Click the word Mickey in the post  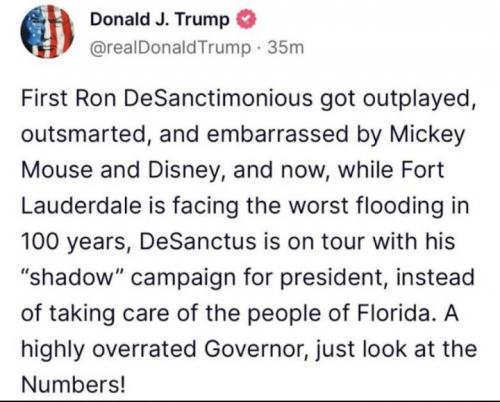click(x=427, y=136)
